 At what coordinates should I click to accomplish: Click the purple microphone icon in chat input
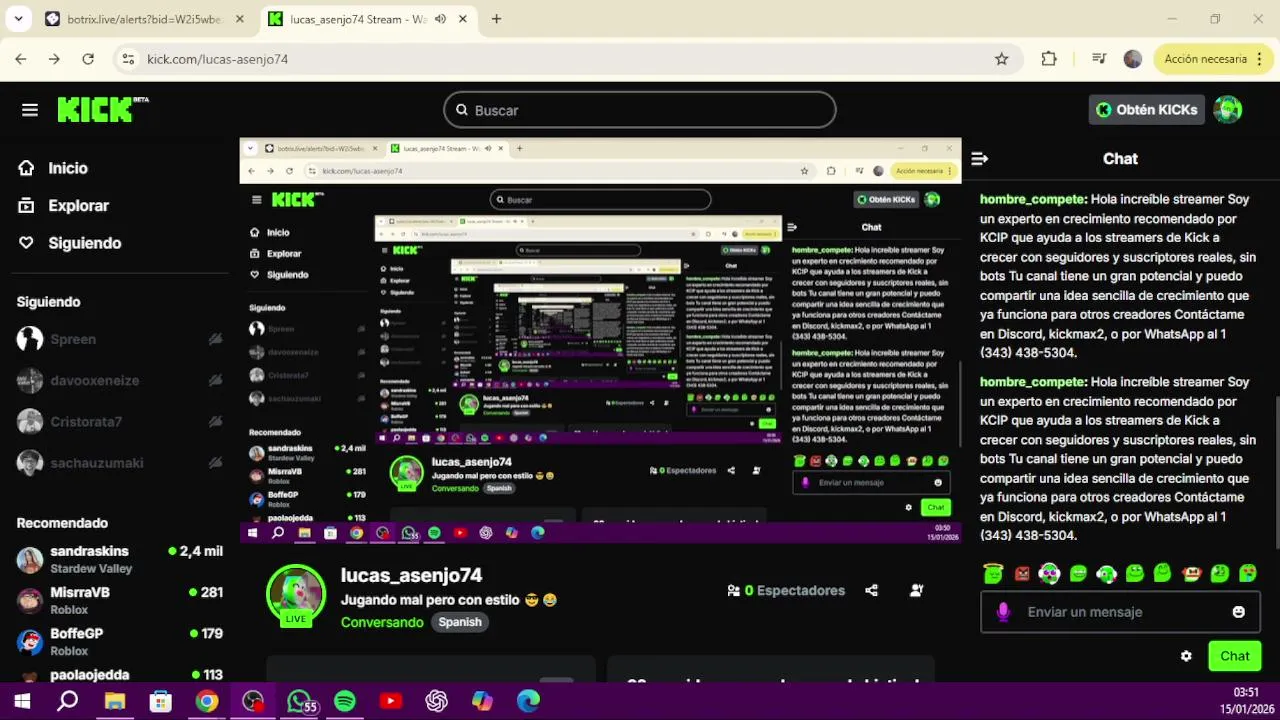[1004, 612]
